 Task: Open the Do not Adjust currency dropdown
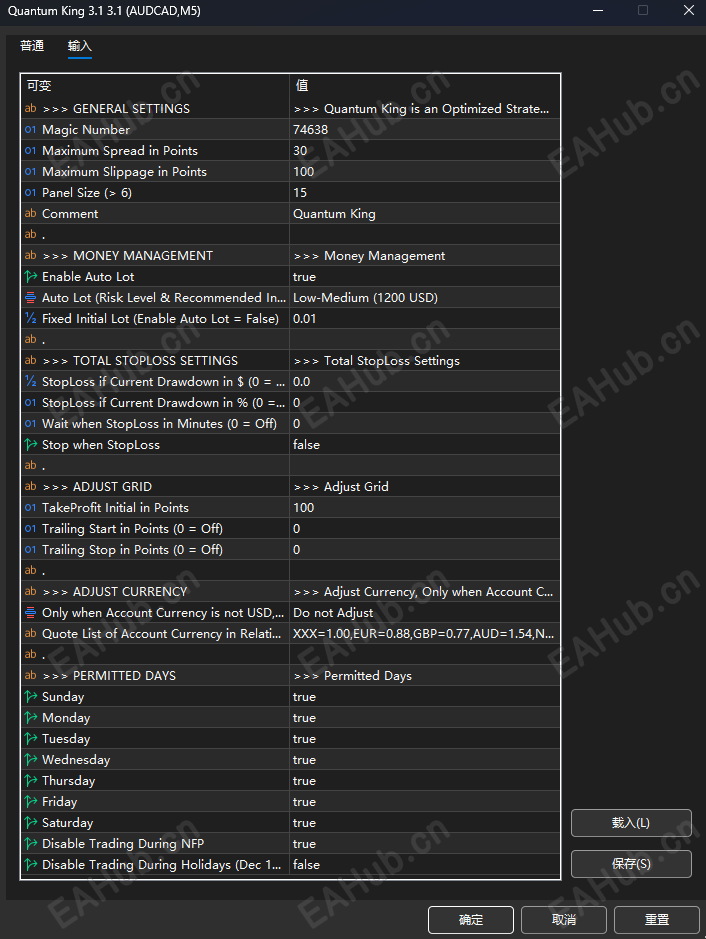click(425, 612)
